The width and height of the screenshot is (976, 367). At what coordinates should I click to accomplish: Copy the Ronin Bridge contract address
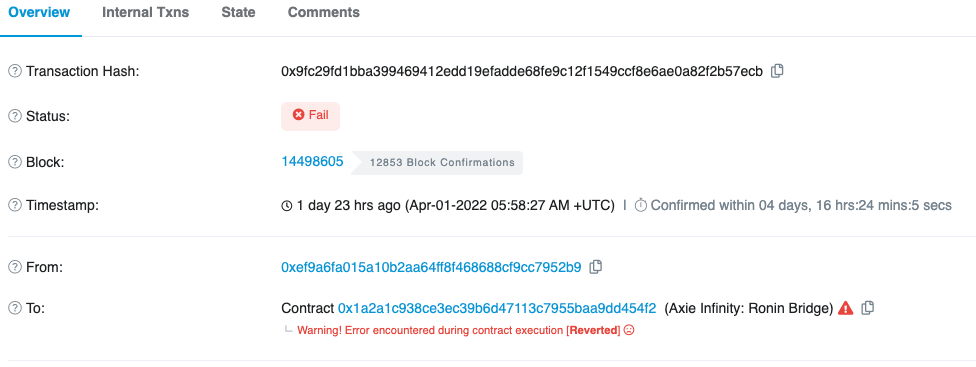click(868, 307)
